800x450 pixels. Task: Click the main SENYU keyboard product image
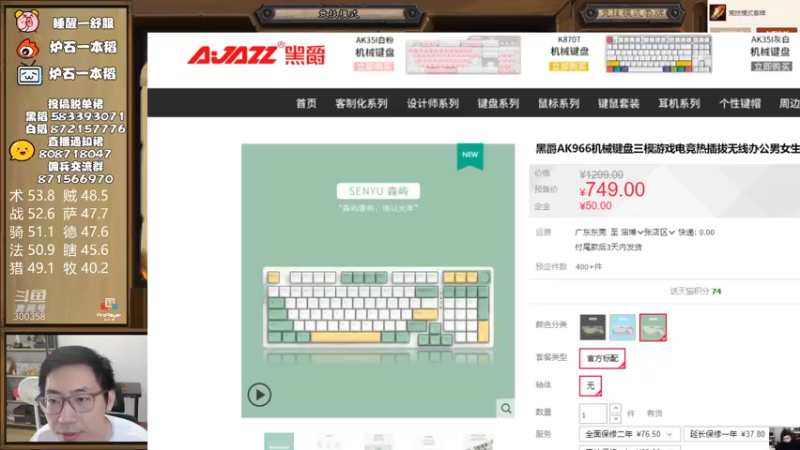coord(378,281)
